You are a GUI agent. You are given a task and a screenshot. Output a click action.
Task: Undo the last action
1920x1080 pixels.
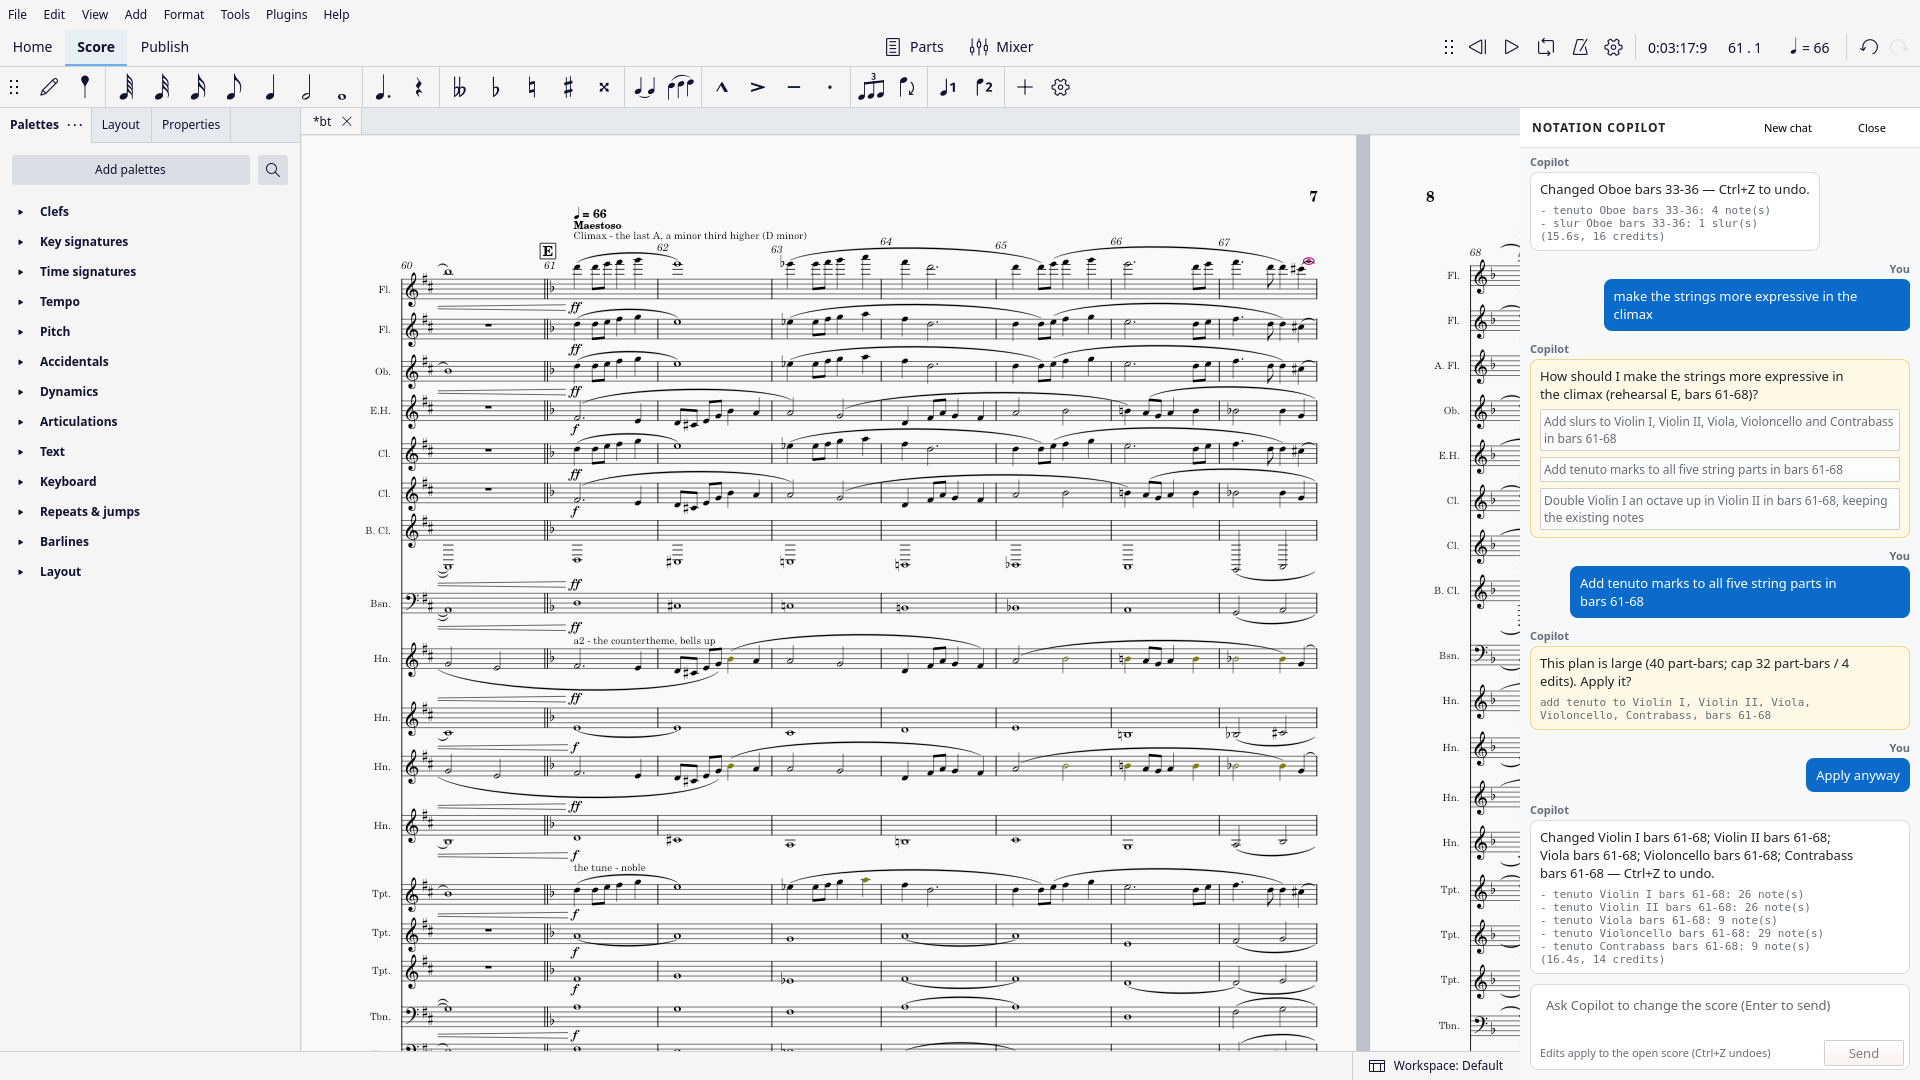pos(1869,47)
